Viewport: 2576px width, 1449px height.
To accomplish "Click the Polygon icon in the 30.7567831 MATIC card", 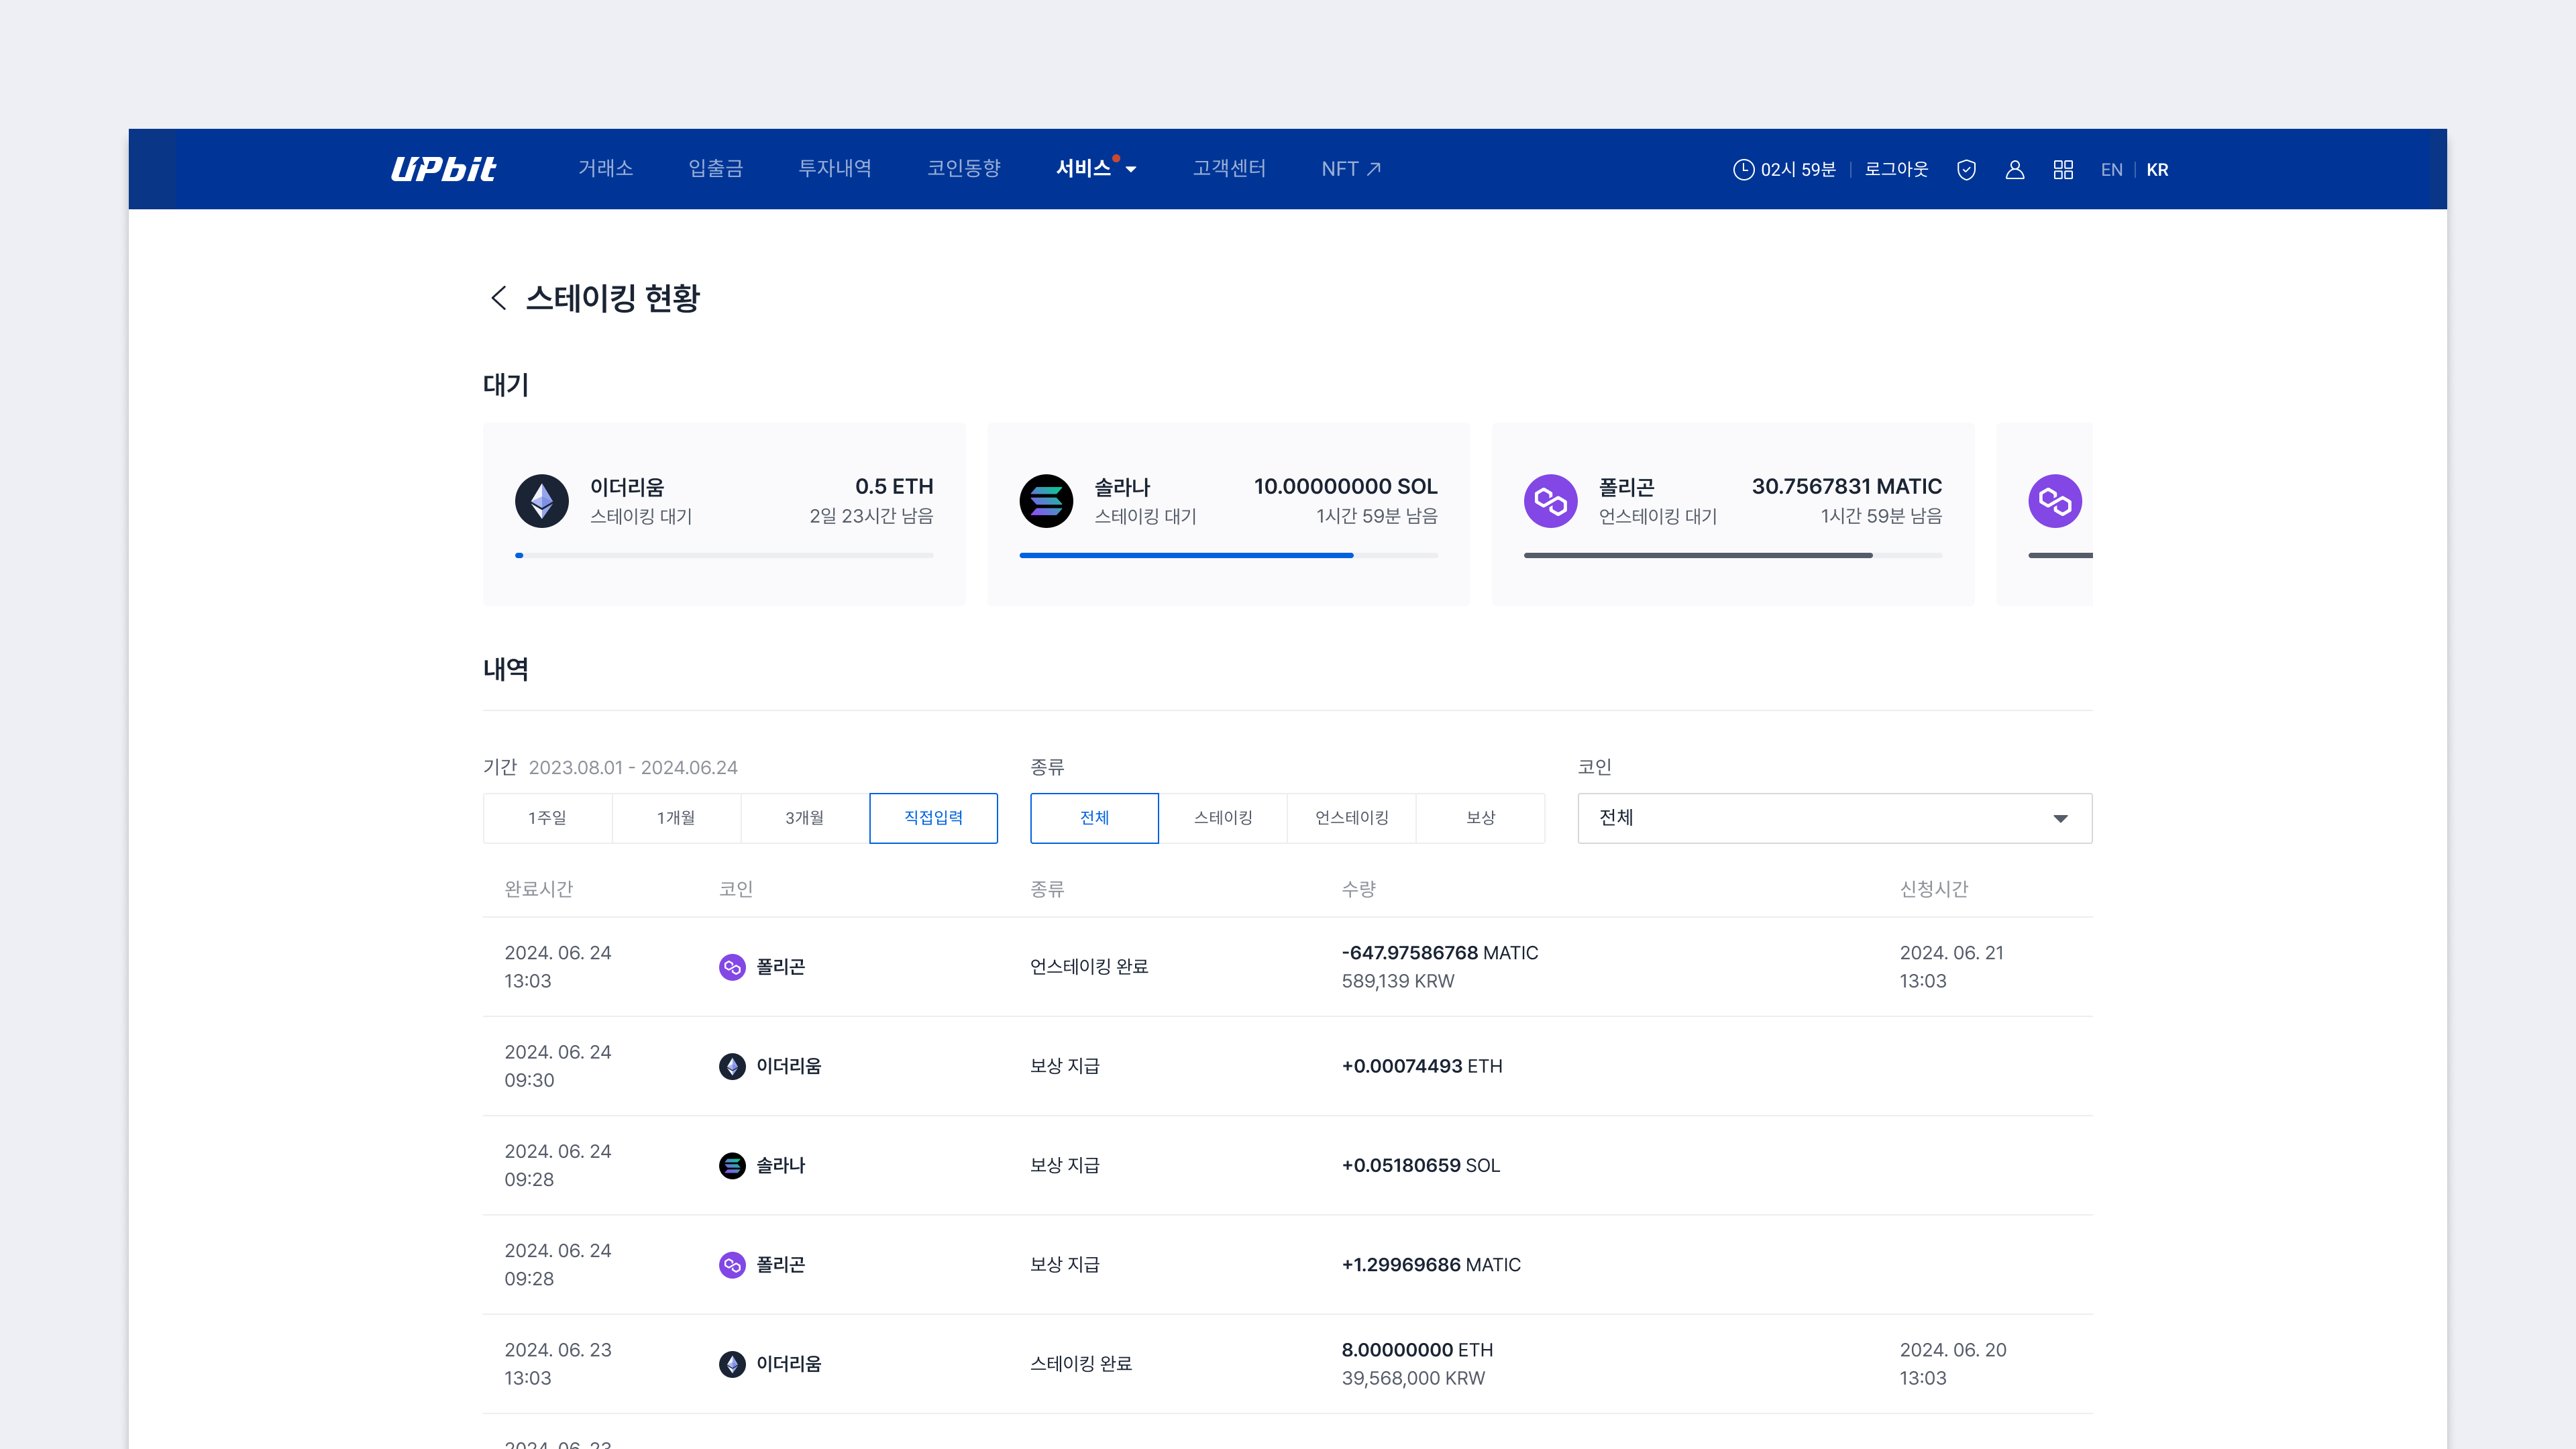I will pyautogui.click(x=1551, y=501).
